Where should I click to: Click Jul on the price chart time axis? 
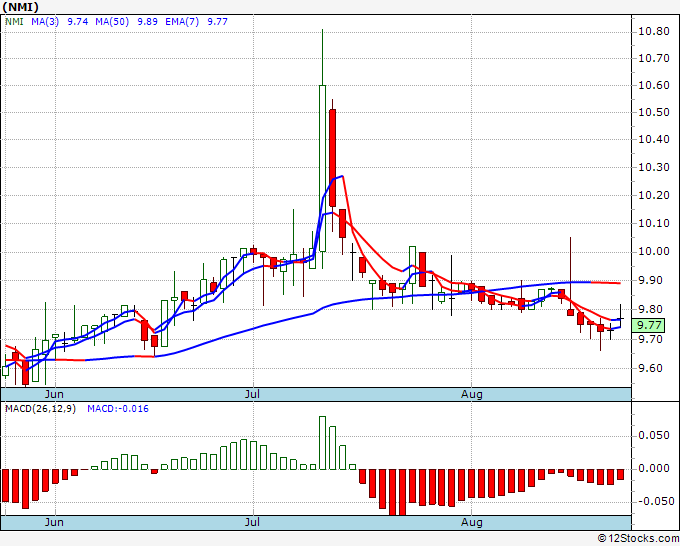252,394
